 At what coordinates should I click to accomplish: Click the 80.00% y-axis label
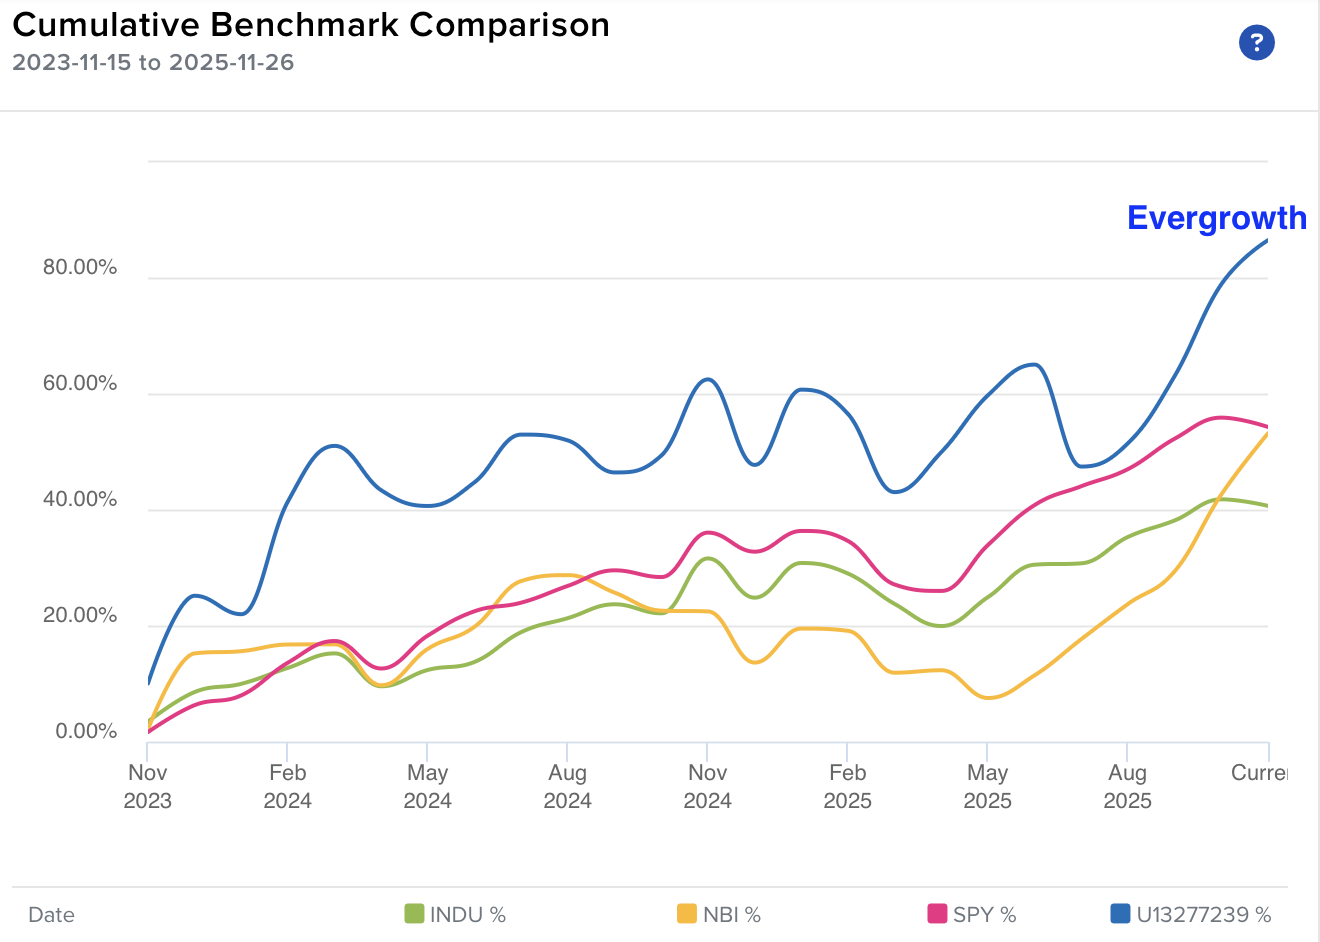80,267
